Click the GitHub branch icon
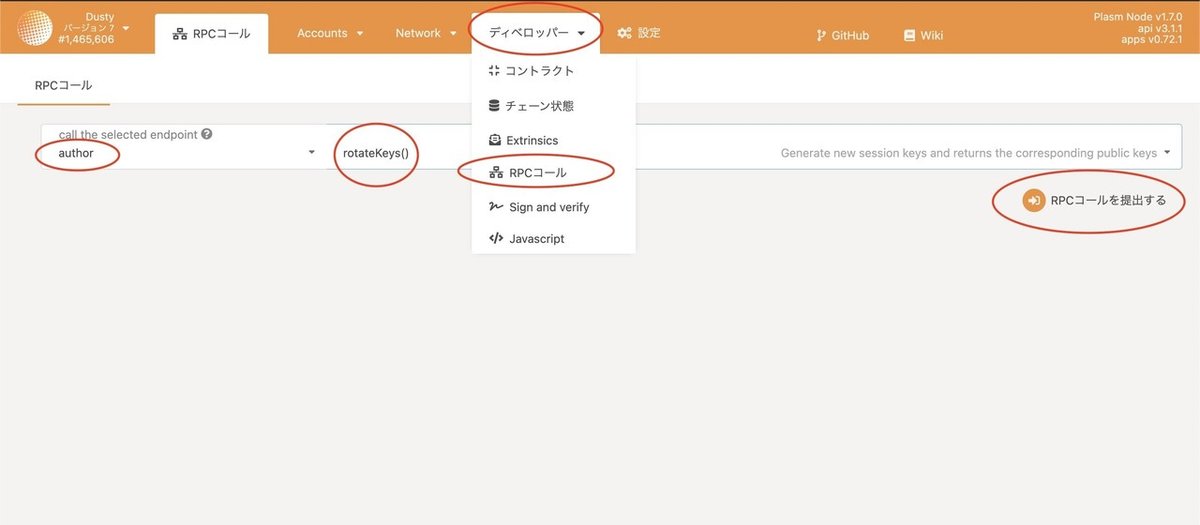 pos(822,35)
